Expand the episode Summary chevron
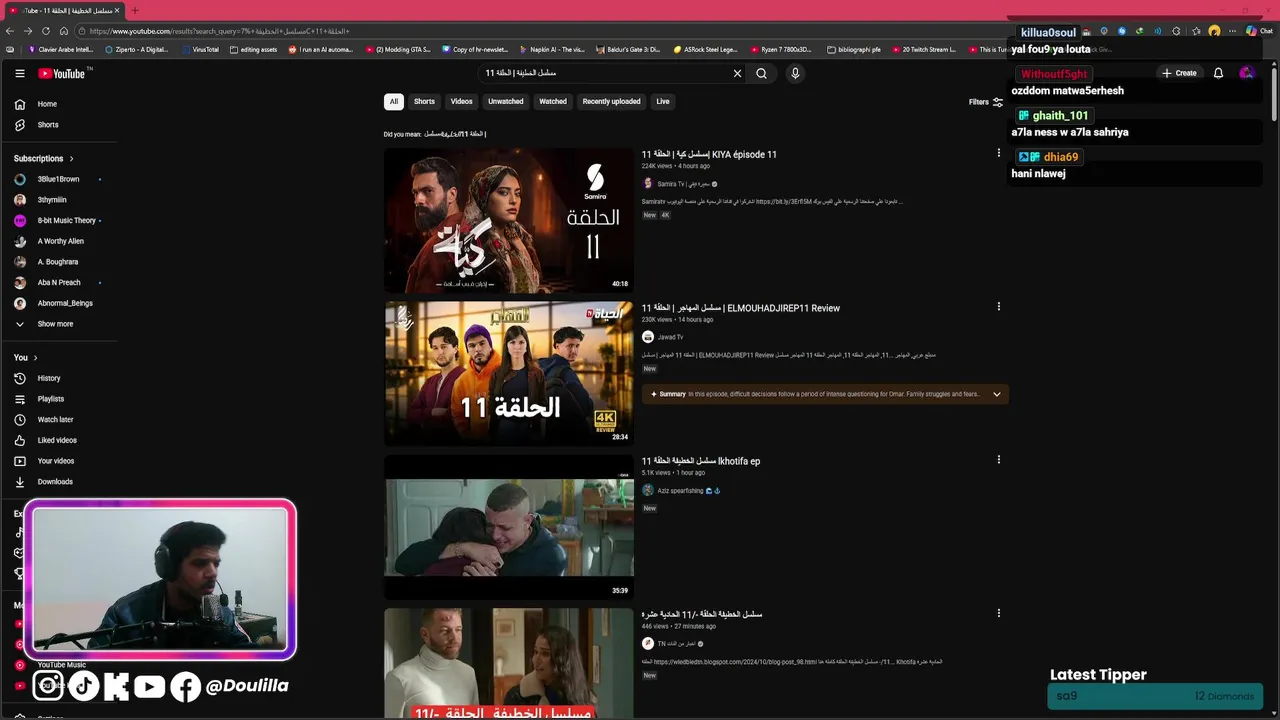The image size is (1280, 720). 996,394
